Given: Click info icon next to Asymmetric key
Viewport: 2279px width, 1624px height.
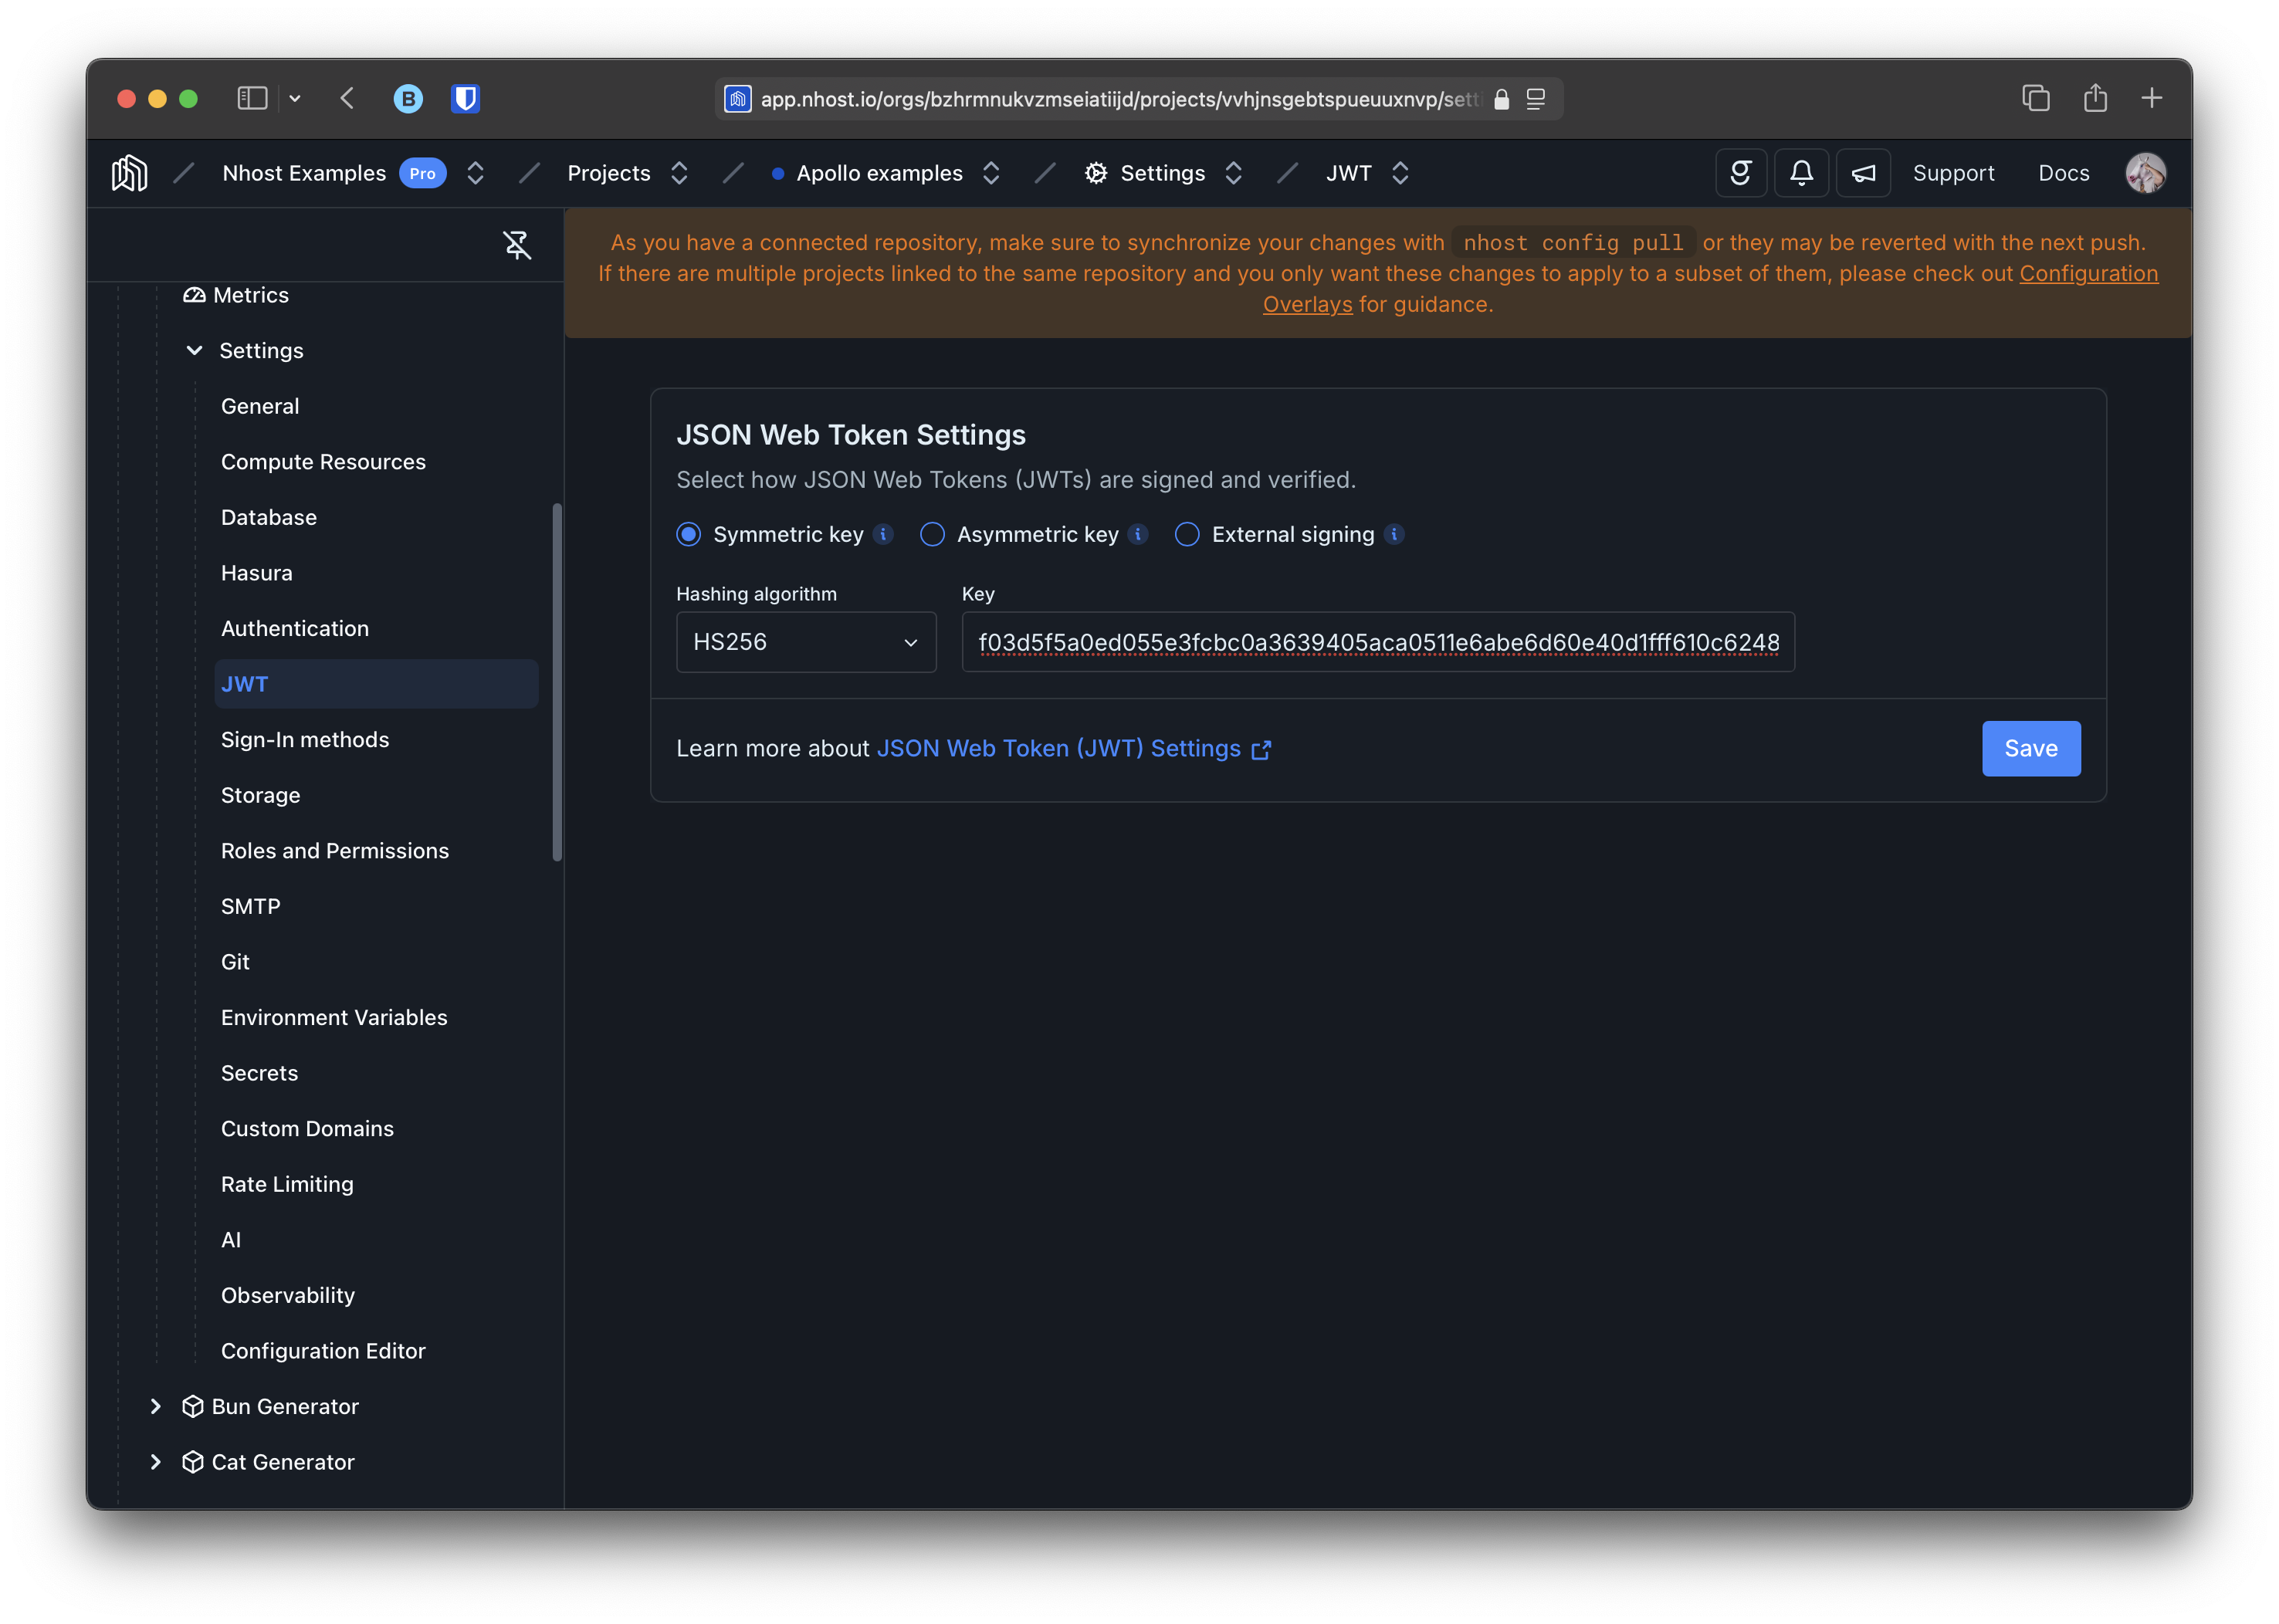Looking at the screenshot, I should 1137,534.
